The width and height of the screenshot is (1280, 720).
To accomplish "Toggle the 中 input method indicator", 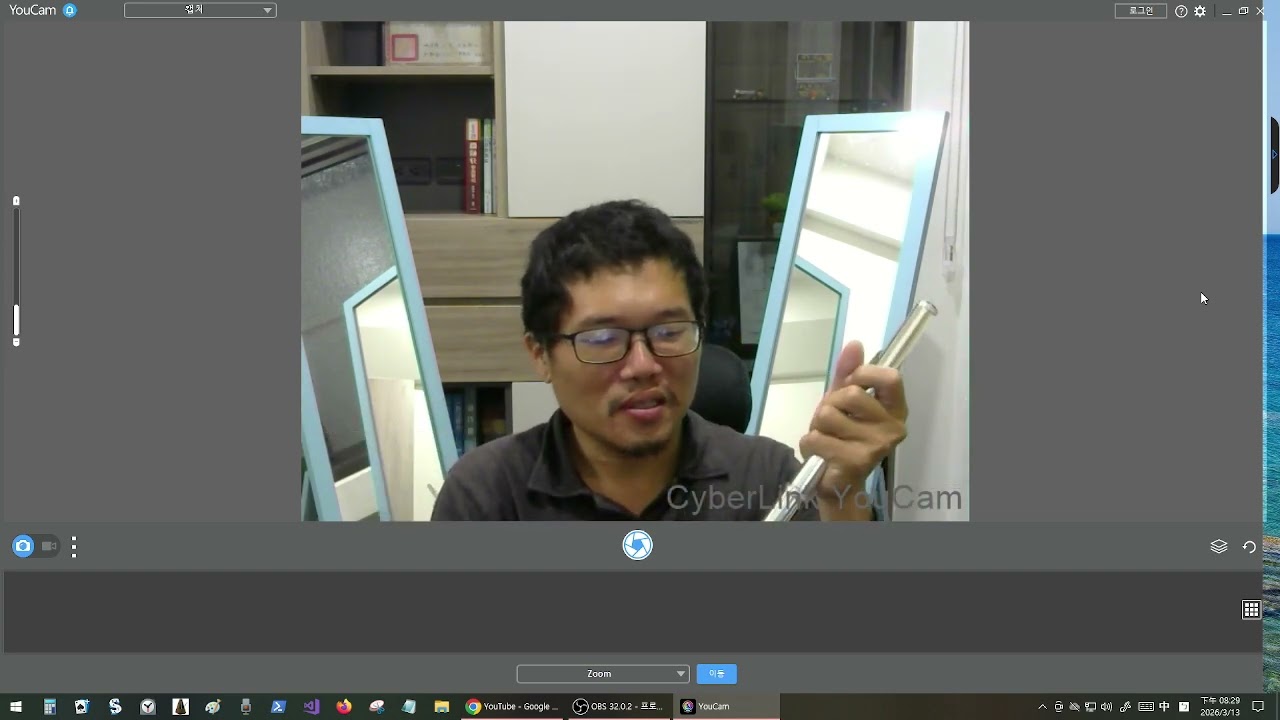I will [1164, 707].
